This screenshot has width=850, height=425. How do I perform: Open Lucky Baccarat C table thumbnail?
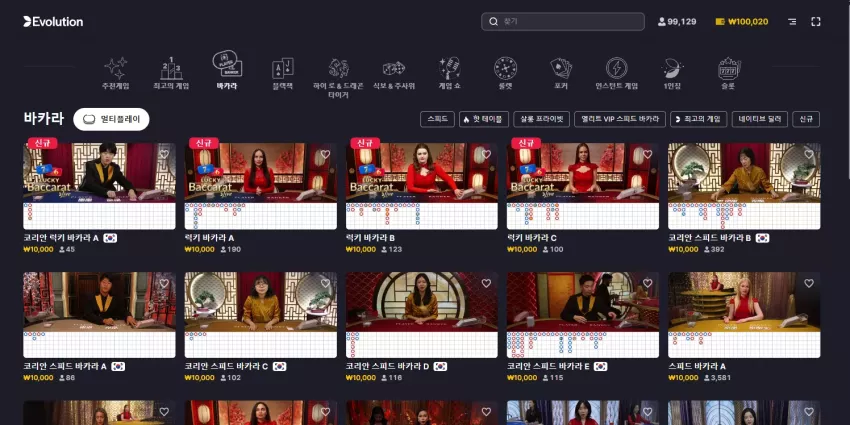point(583,173)
